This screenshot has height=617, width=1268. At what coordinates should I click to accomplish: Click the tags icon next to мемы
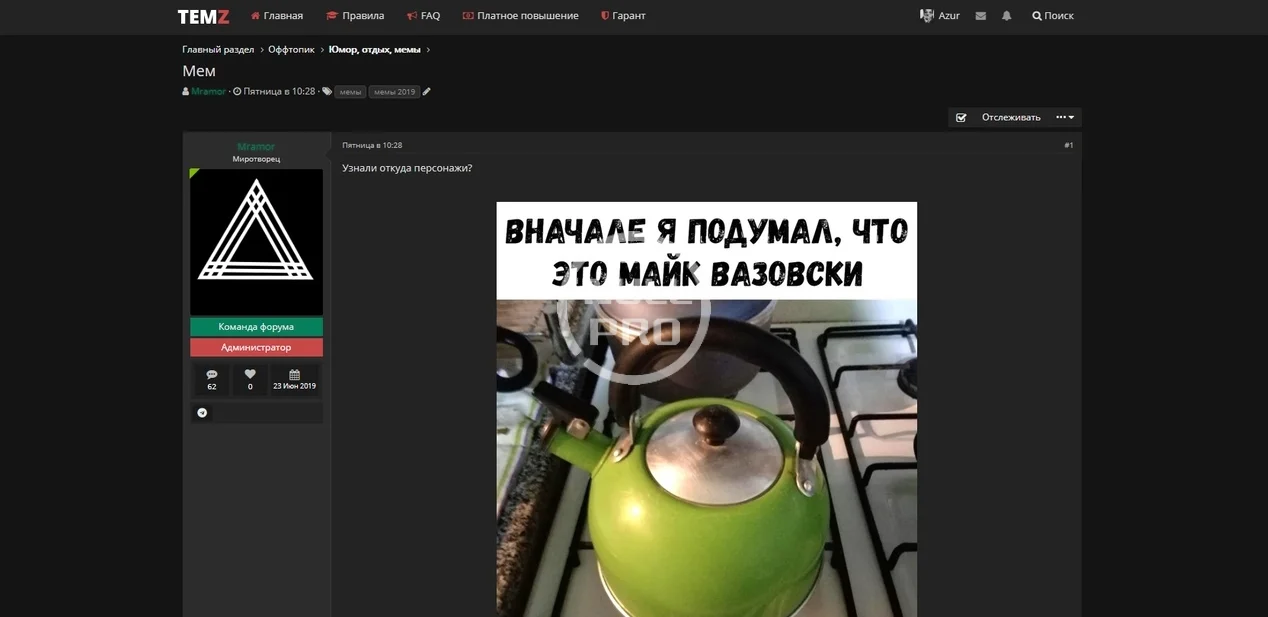coord(327,91)
